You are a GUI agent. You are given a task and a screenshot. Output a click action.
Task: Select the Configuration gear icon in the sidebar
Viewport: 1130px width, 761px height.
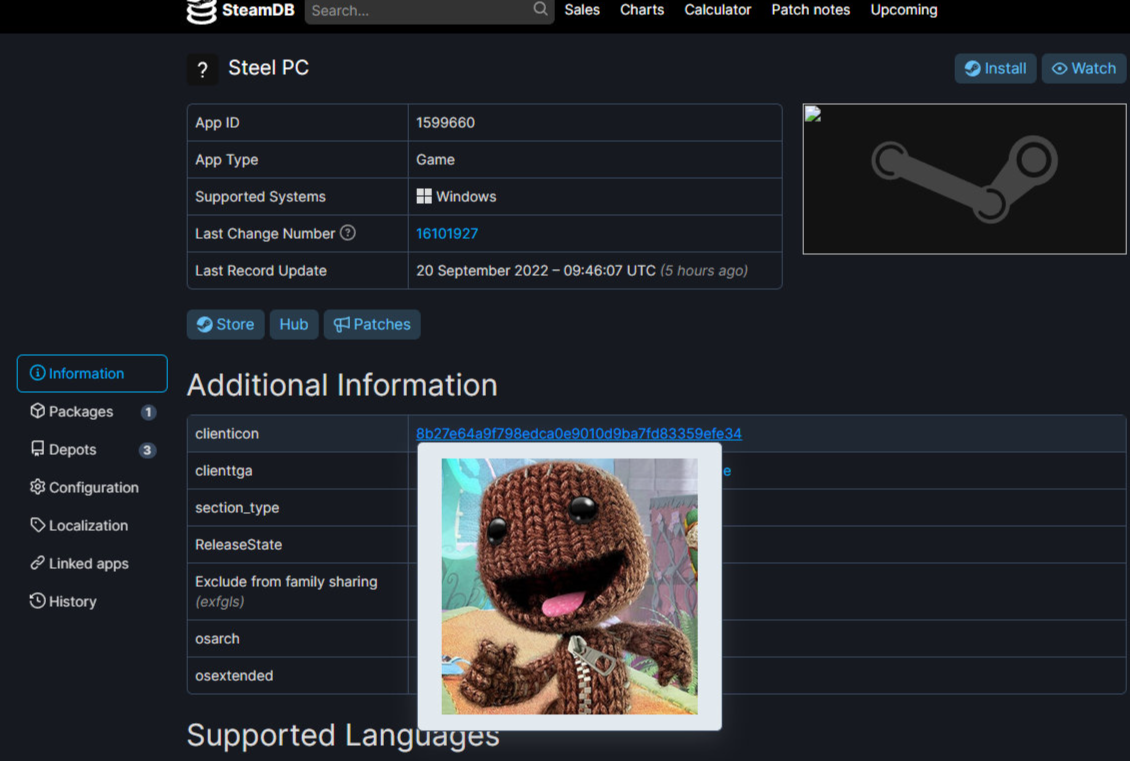(x=36, y=487)
